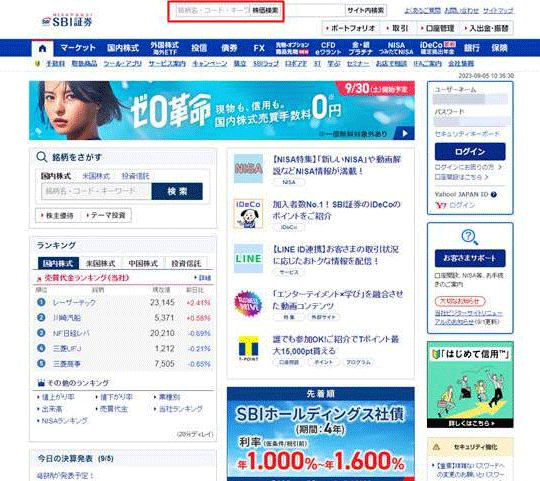Open 入出金・振替
The height and width of the screenshot is (481, 540).
pos(487,28)
